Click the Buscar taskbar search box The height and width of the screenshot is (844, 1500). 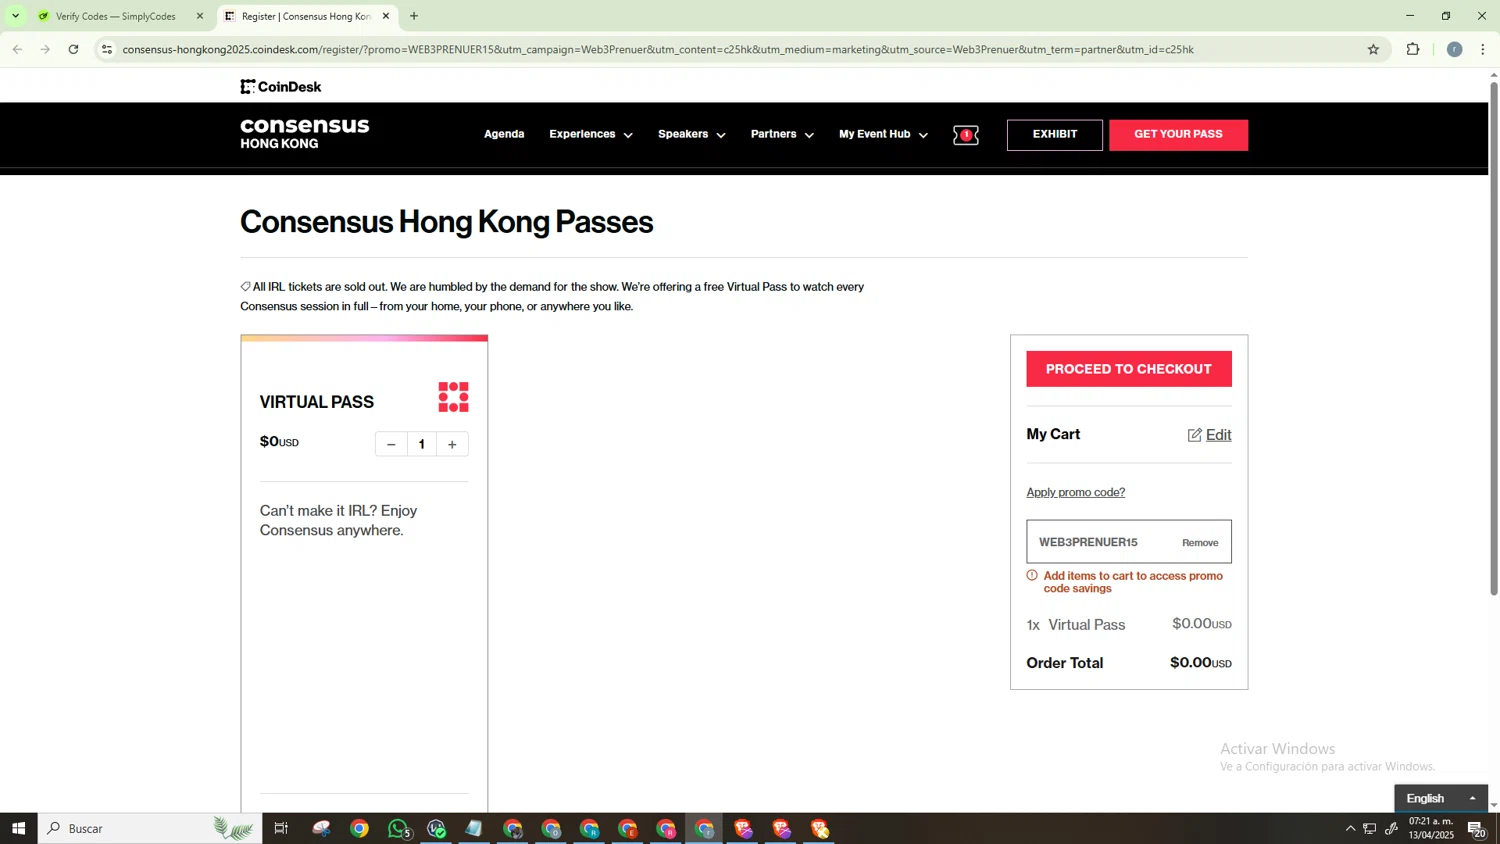click(x=150, y=828)
